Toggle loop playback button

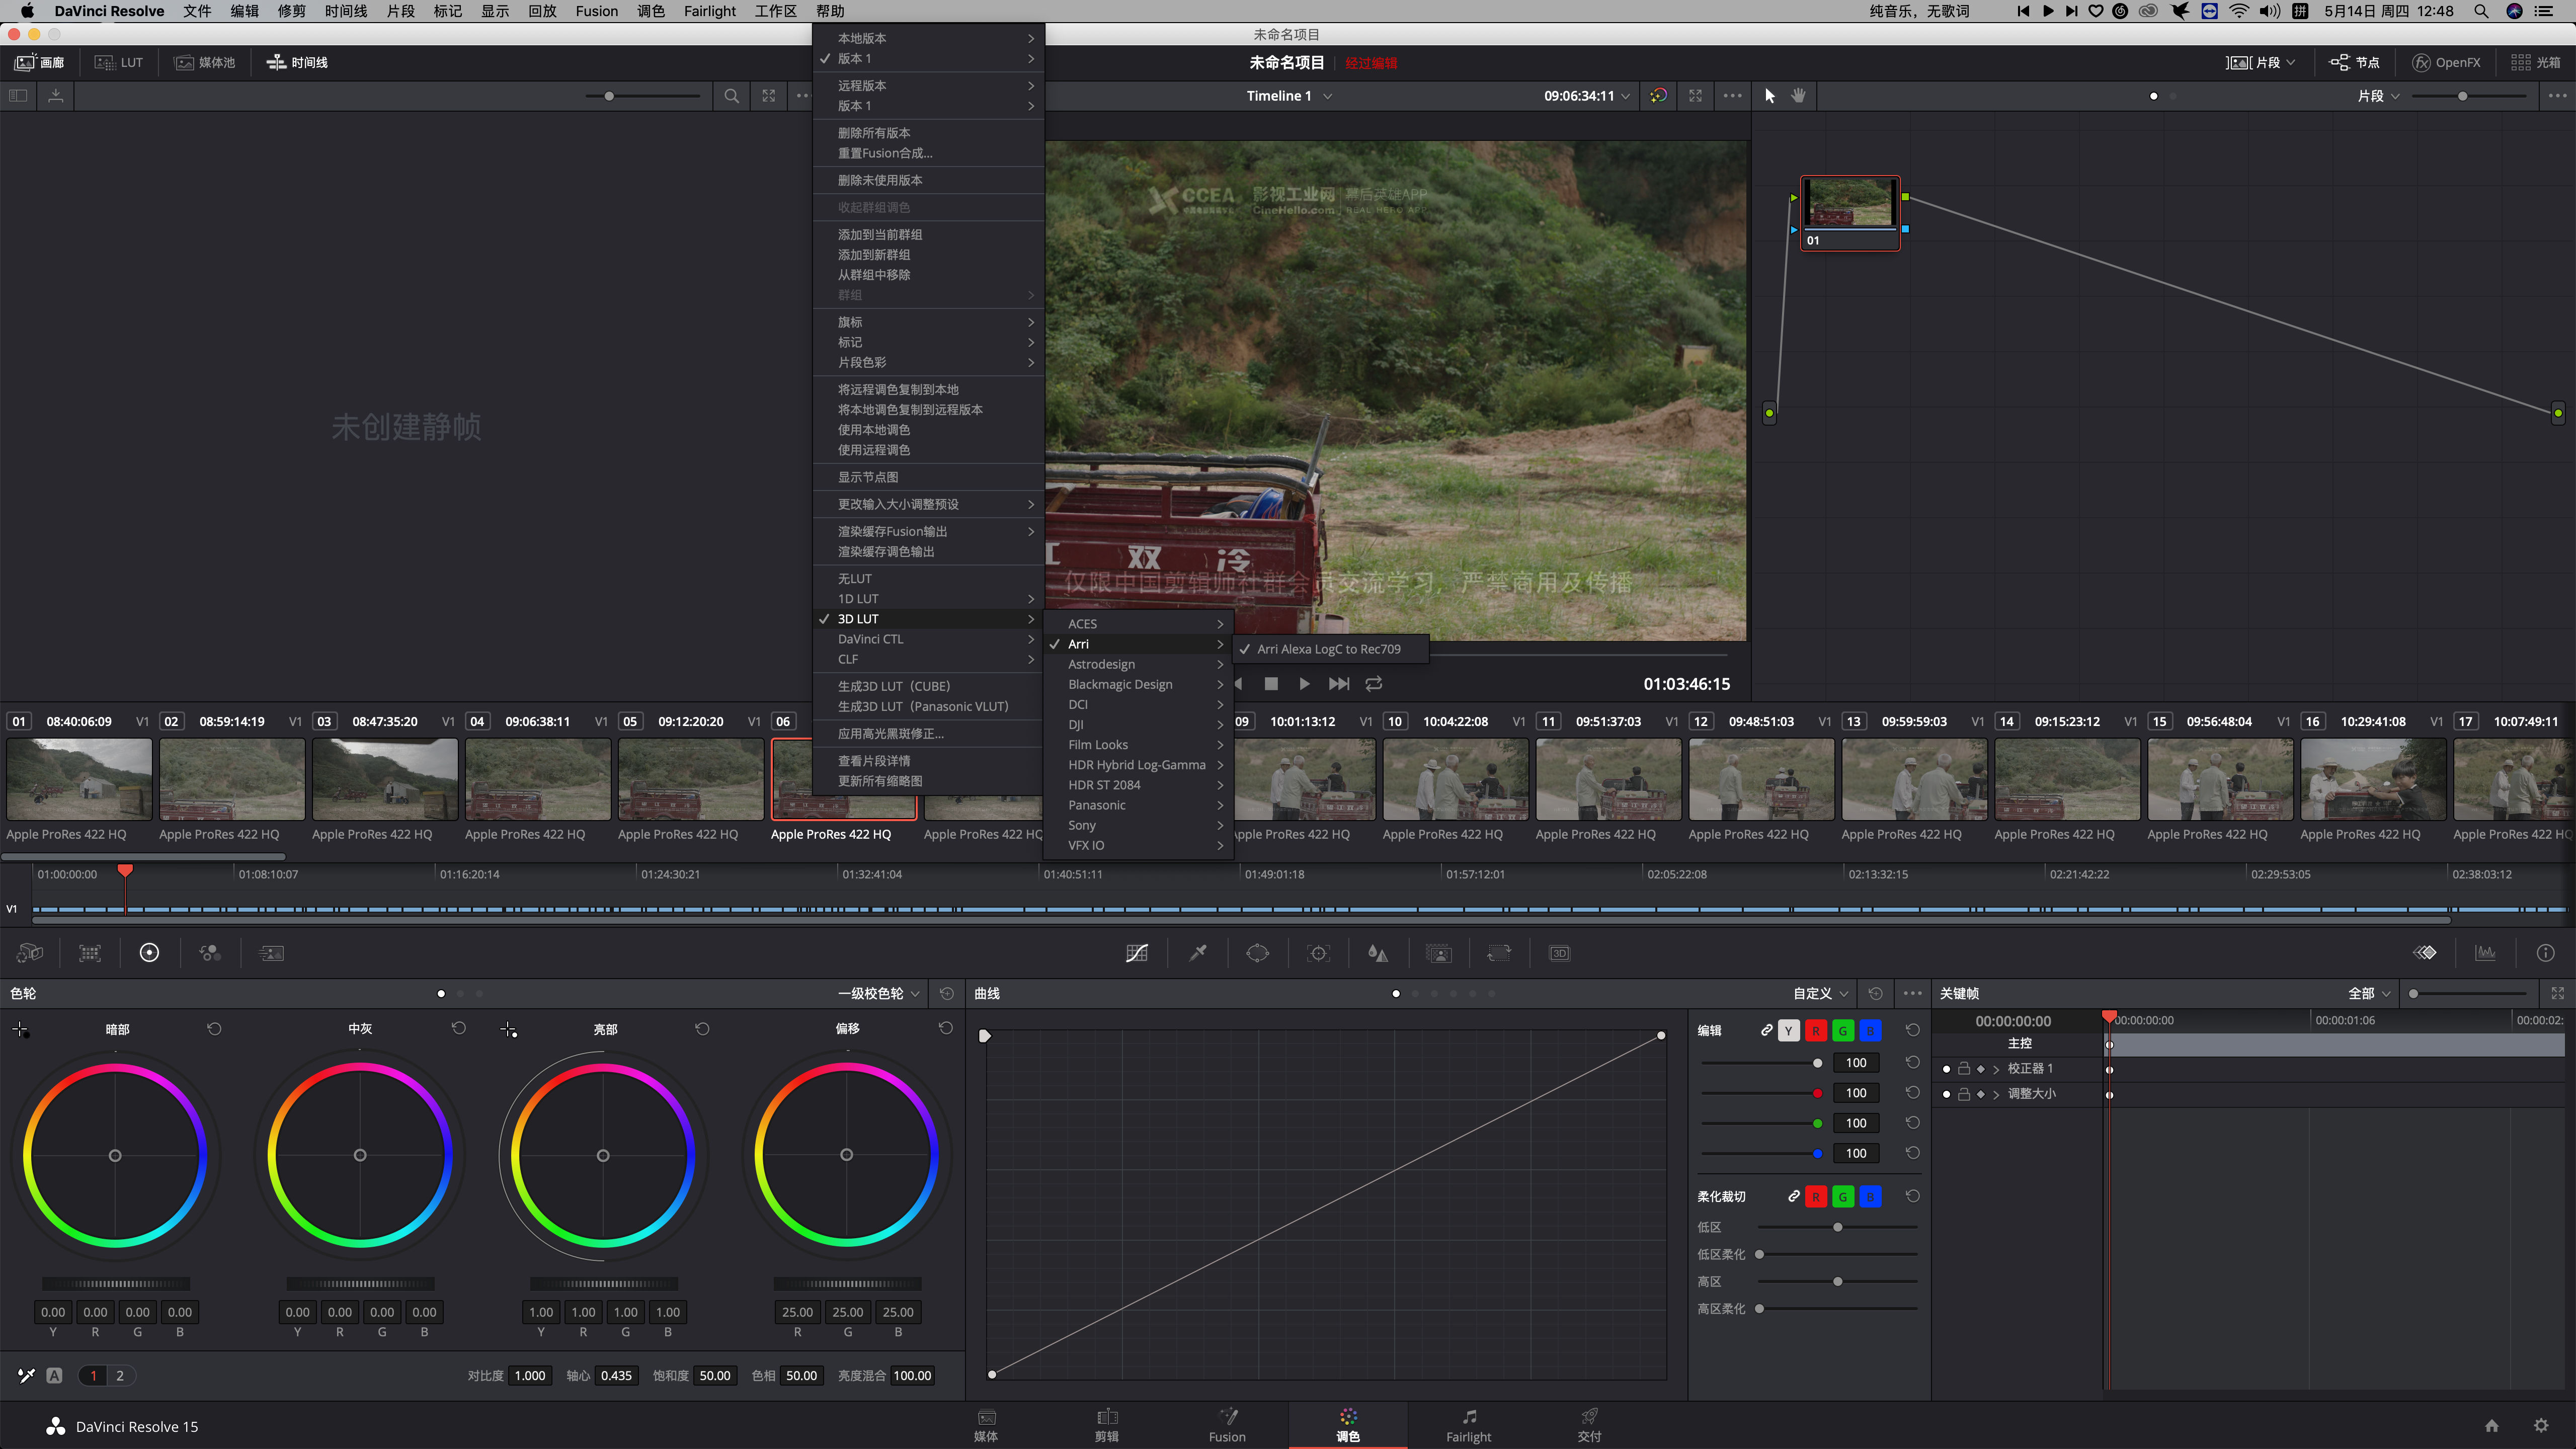1374,684
